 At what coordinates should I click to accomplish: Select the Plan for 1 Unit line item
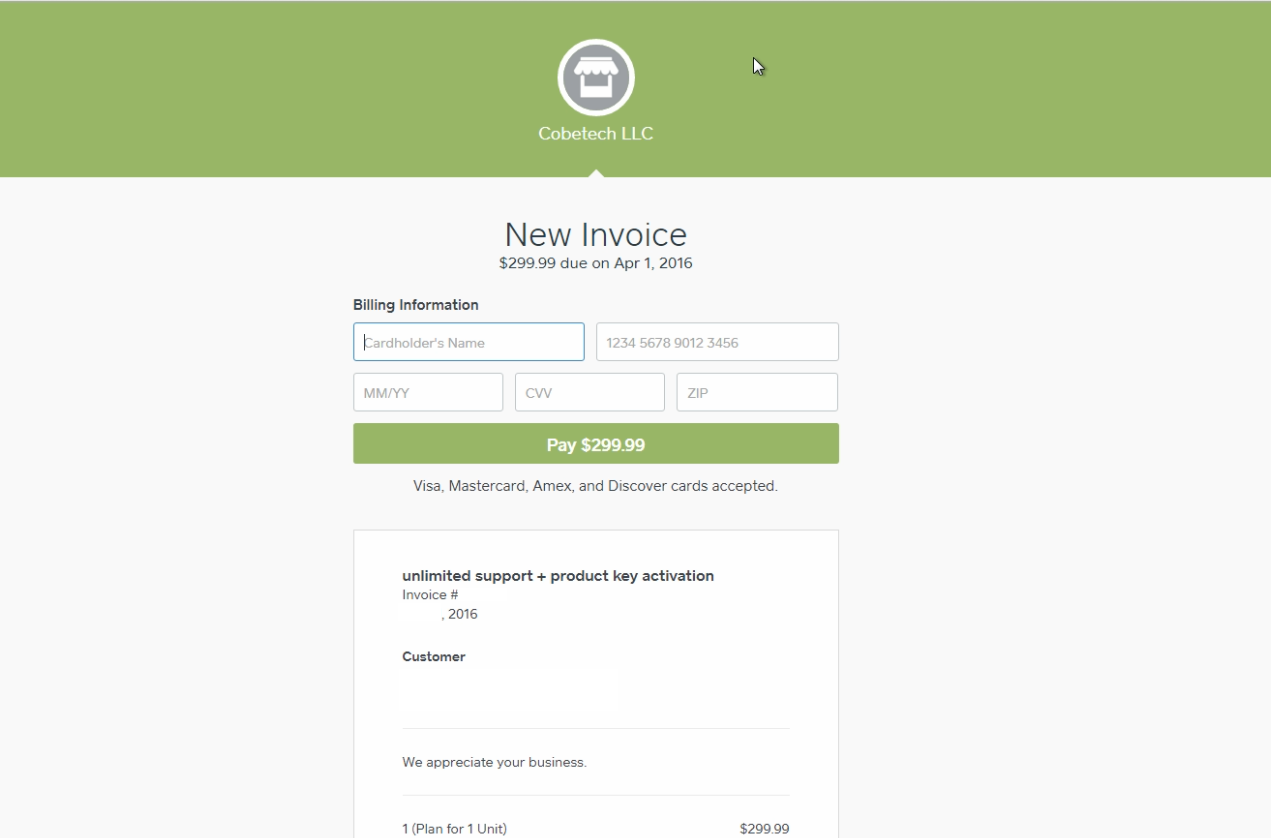(454, 829)
